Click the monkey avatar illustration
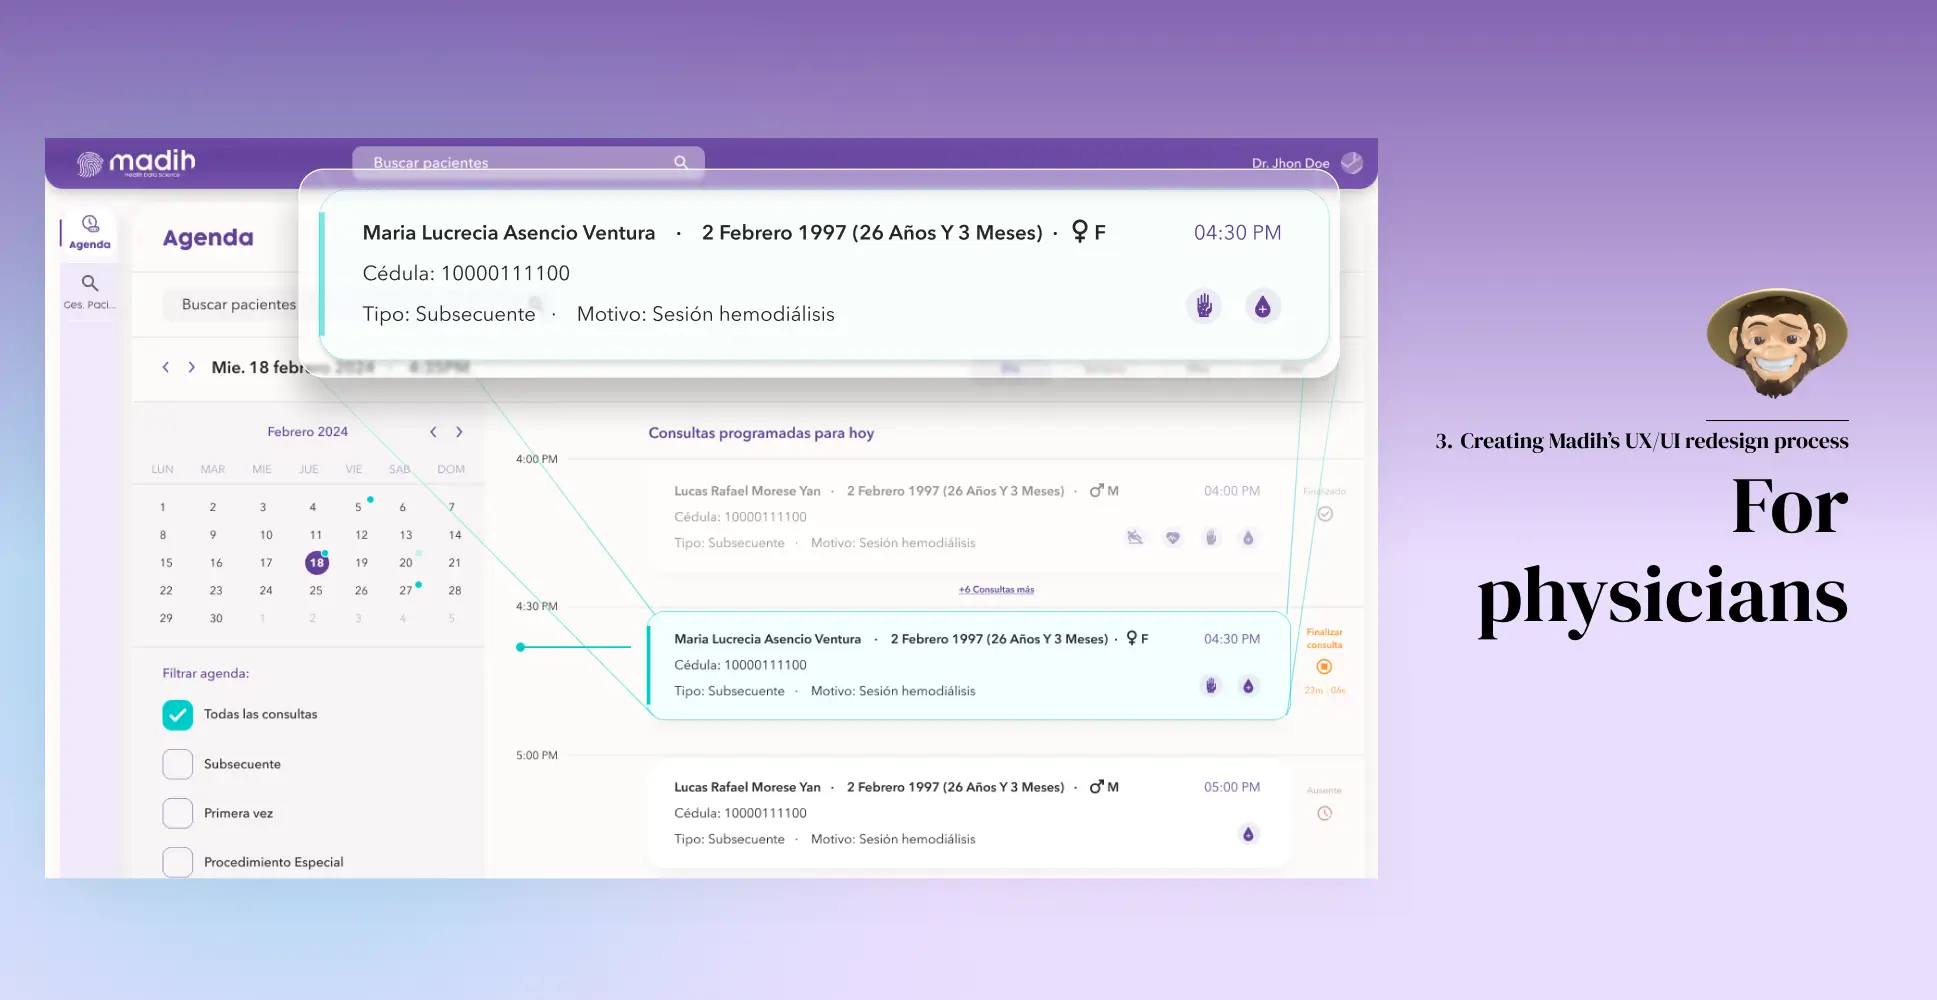The width and height of the screenshot is (1937, 1000). coord(1777,345)
